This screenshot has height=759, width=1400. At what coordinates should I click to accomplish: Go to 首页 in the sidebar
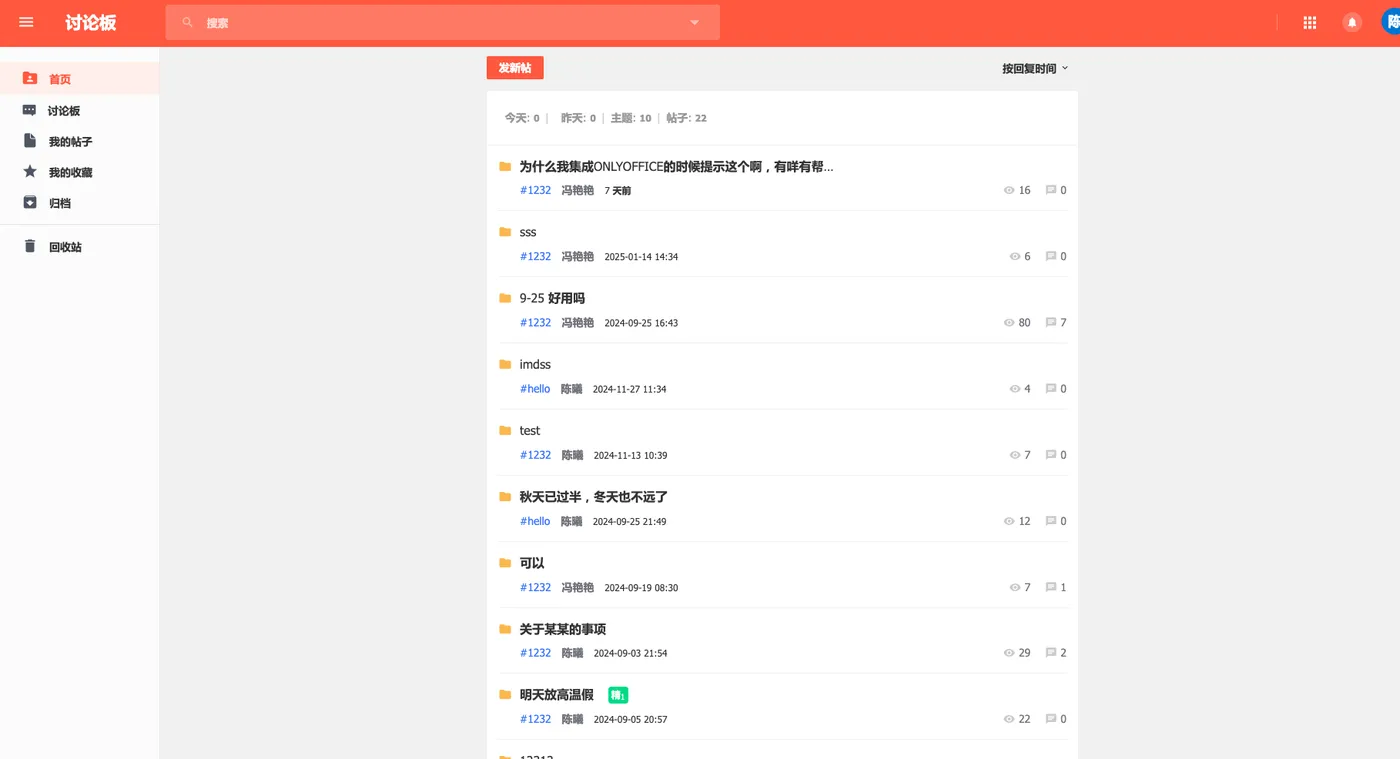80,79
